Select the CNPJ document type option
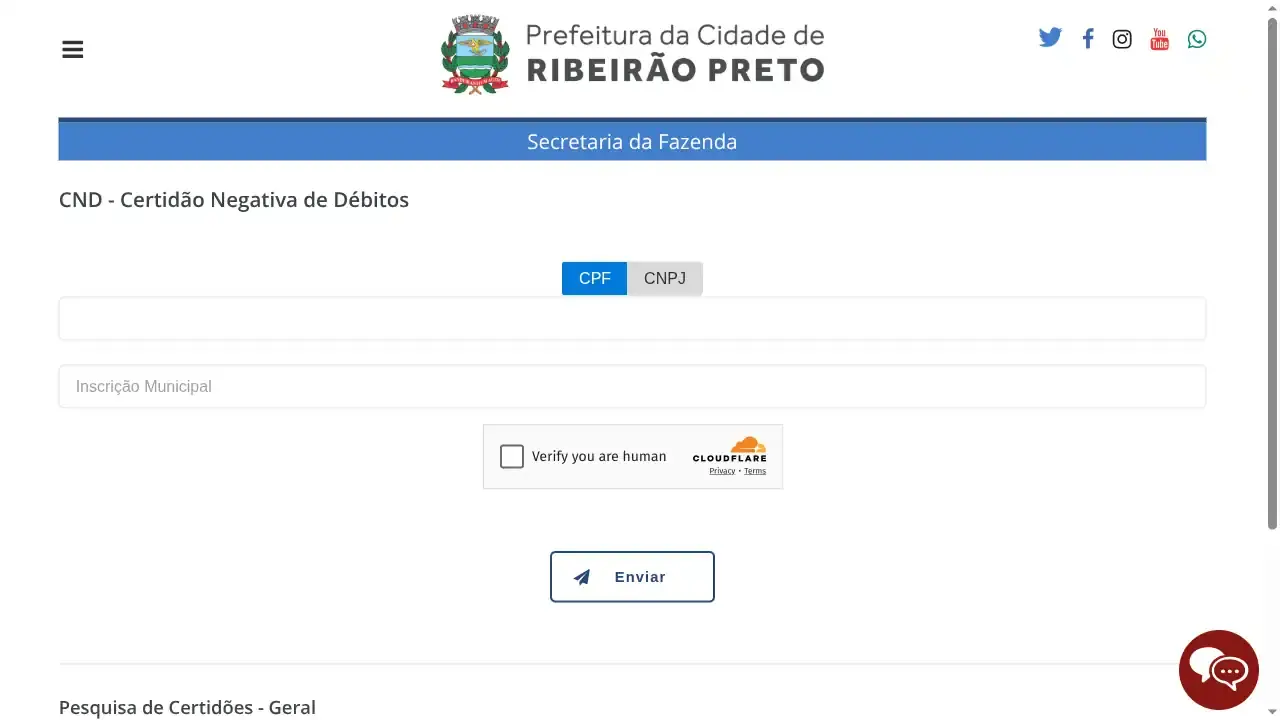This screenshot has width=1280, height=720. click(x=664, y=278)
